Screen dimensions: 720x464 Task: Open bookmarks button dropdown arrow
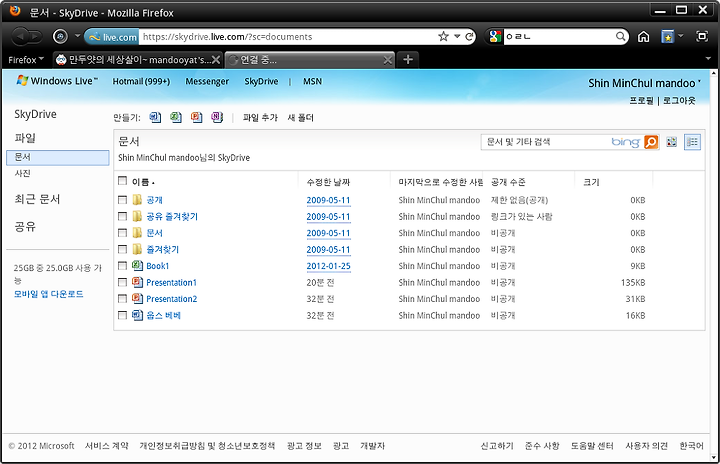pyautogui.click(x=681, y=36)
